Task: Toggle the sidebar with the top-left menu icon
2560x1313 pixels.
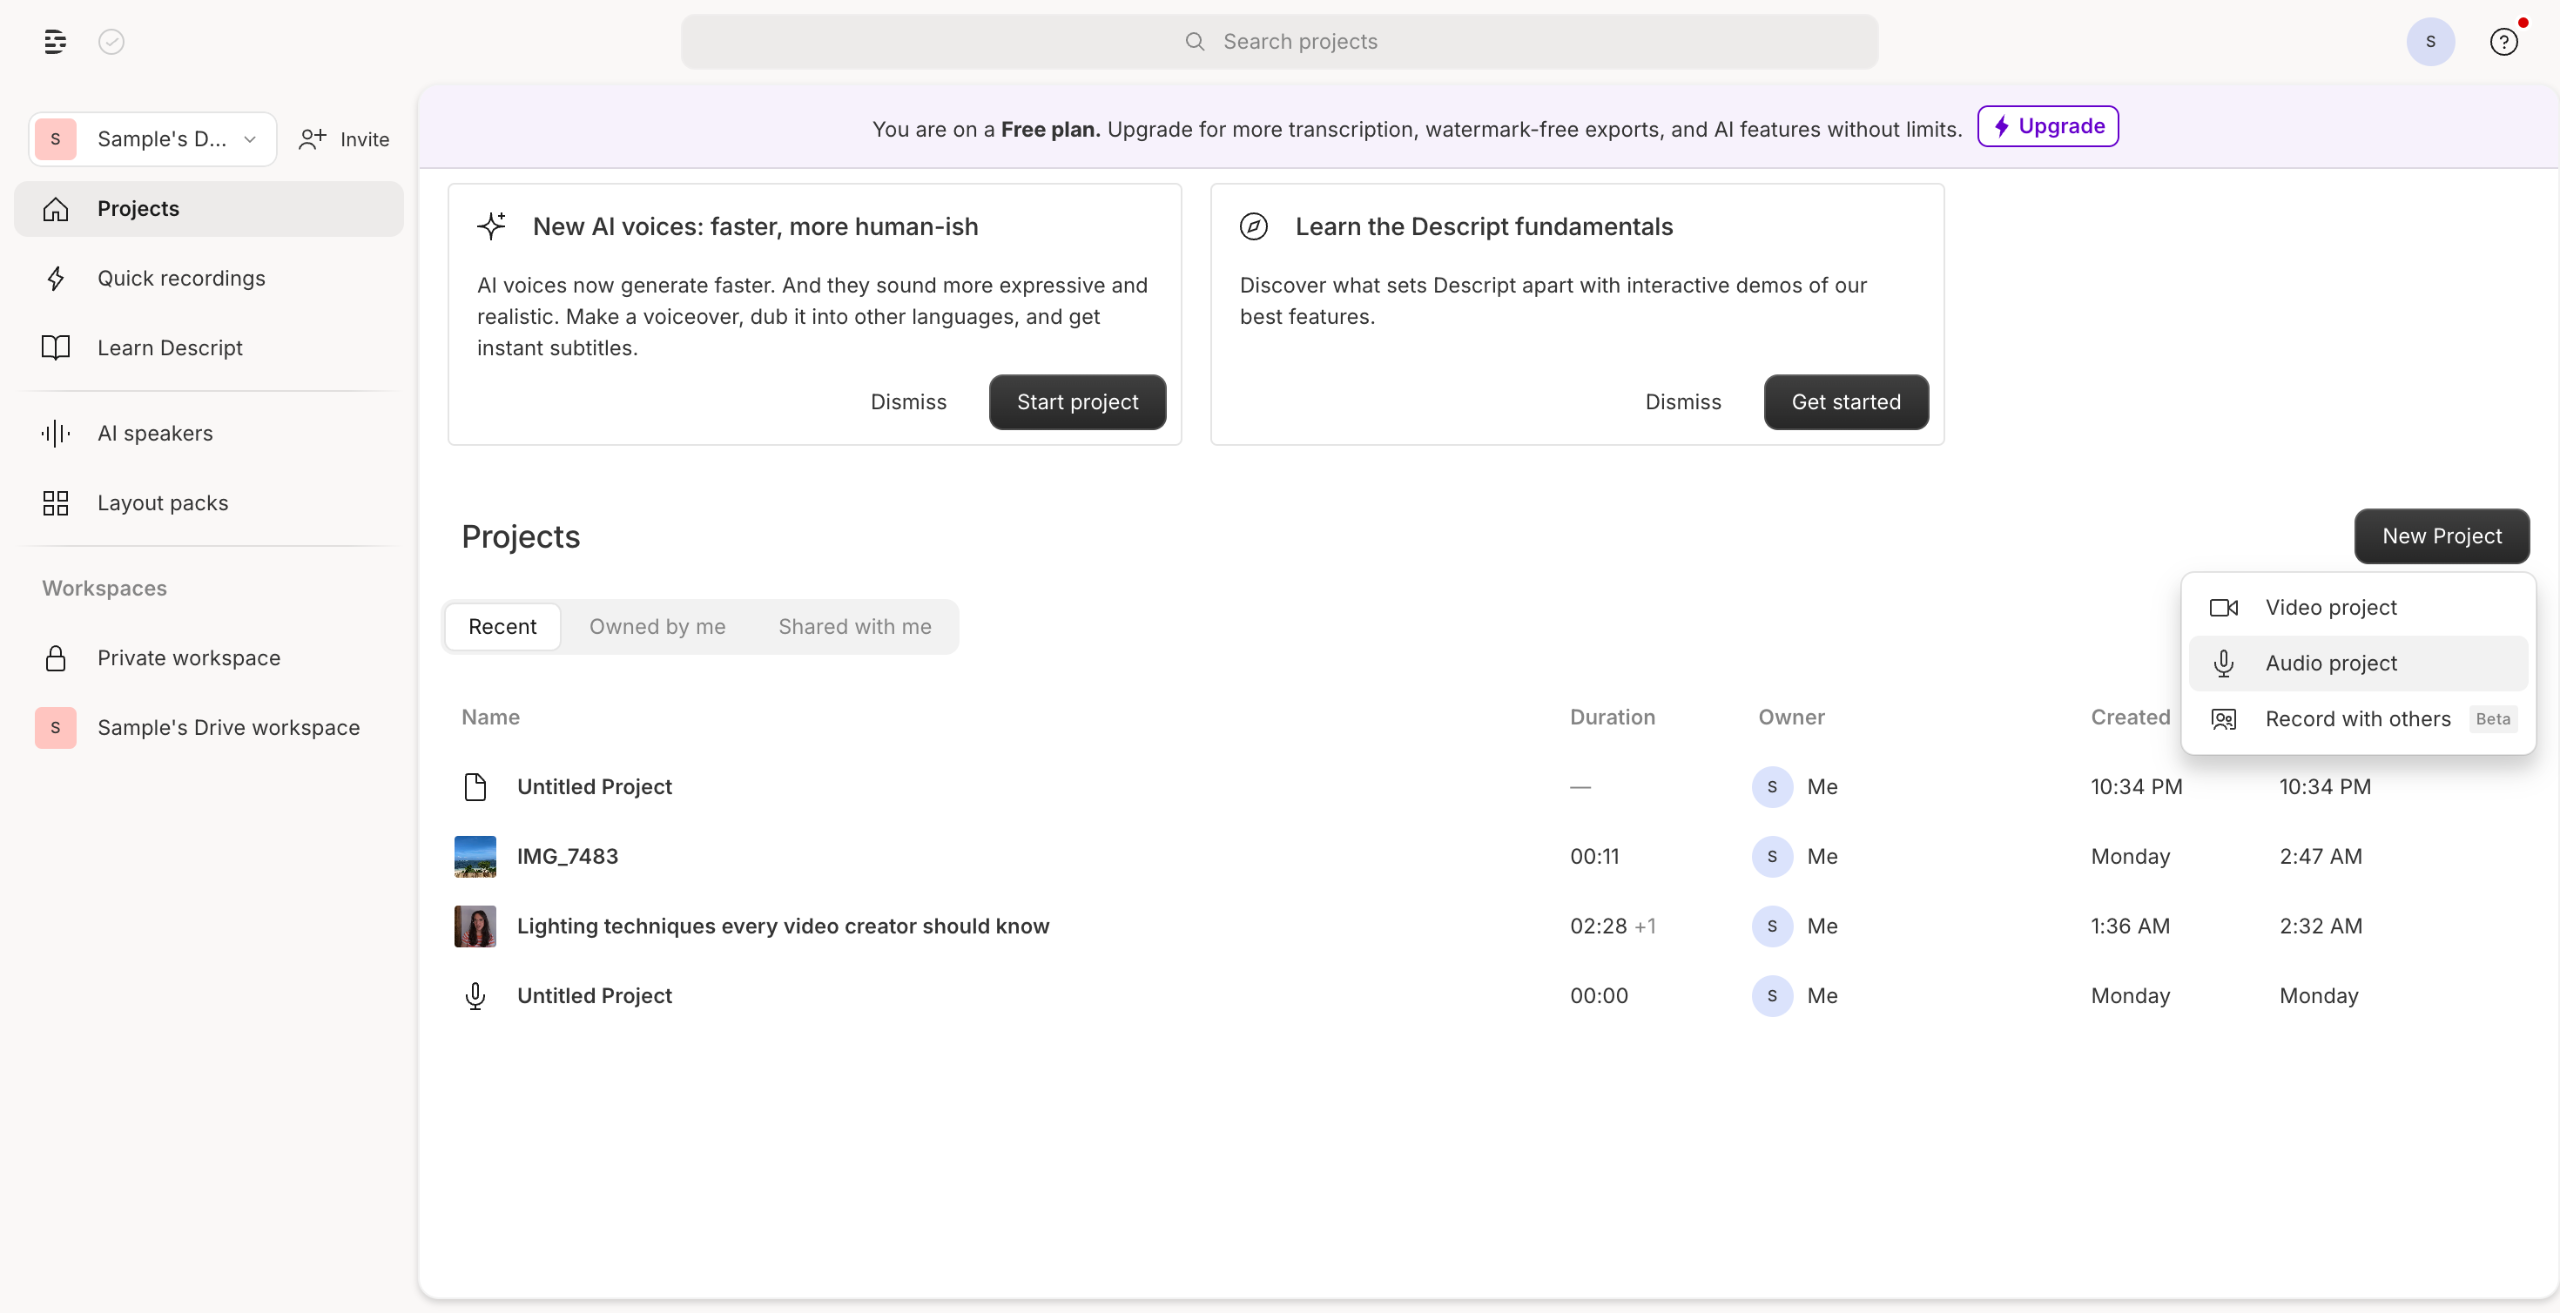Action: point(55,41)
